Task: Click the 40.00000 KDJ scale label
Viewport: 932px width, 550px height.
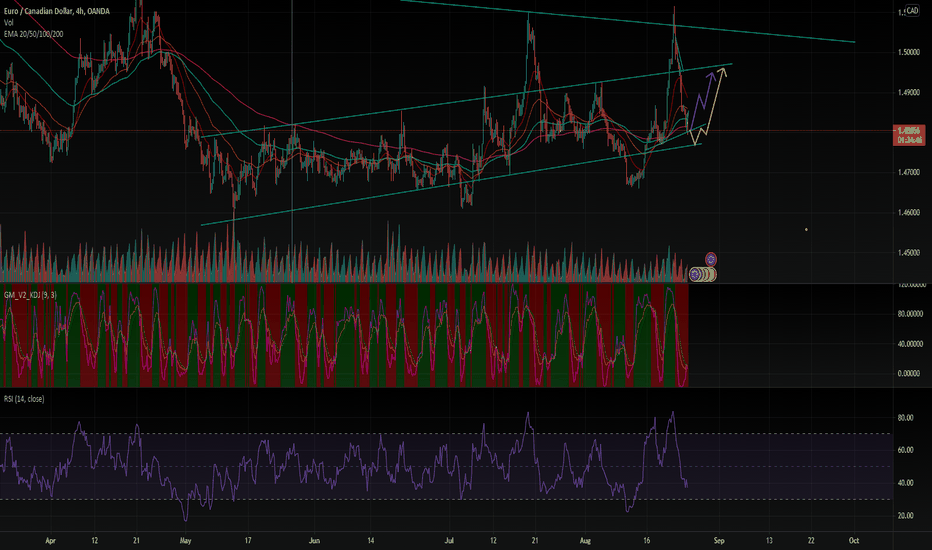Action: (909, 344)
